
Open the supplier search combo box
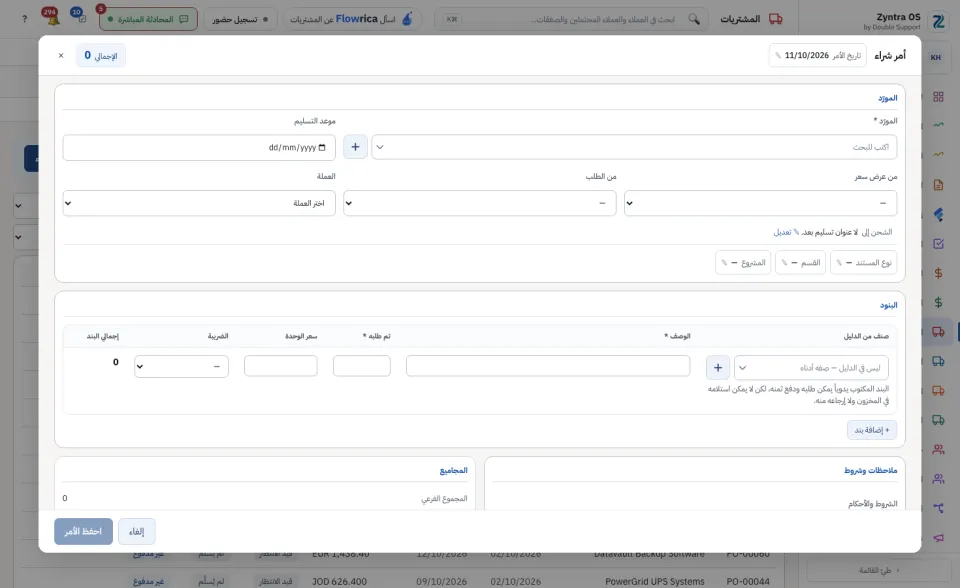634,147
